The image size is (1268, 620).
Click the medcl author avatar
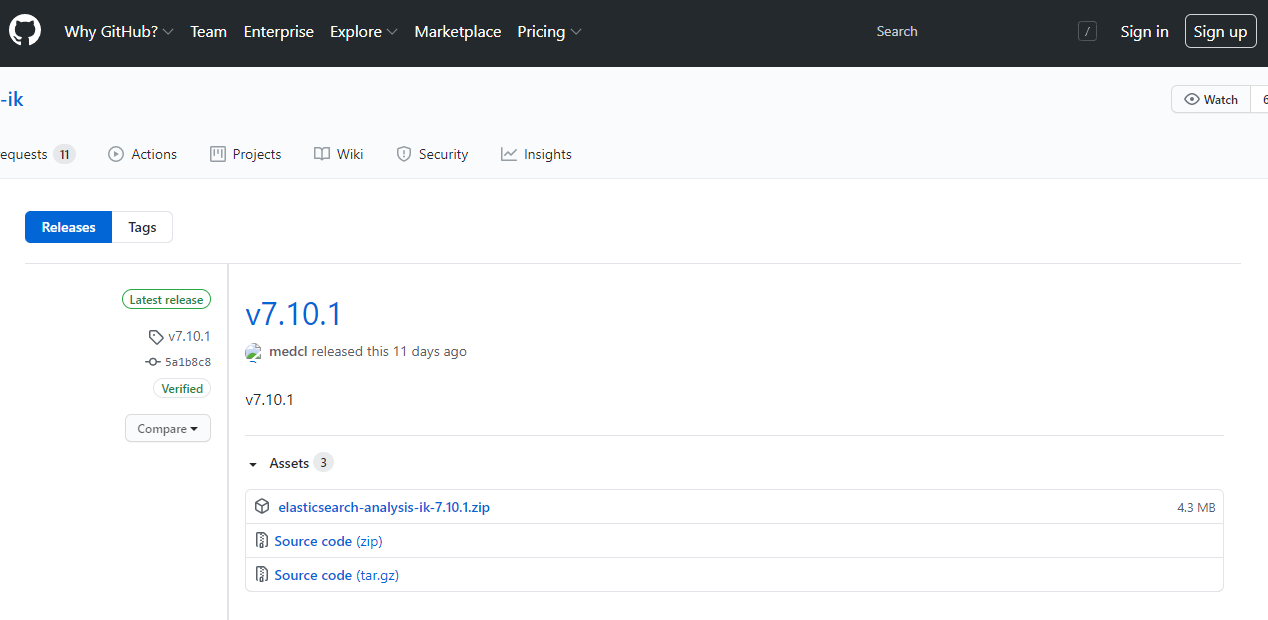click(254, 352)
